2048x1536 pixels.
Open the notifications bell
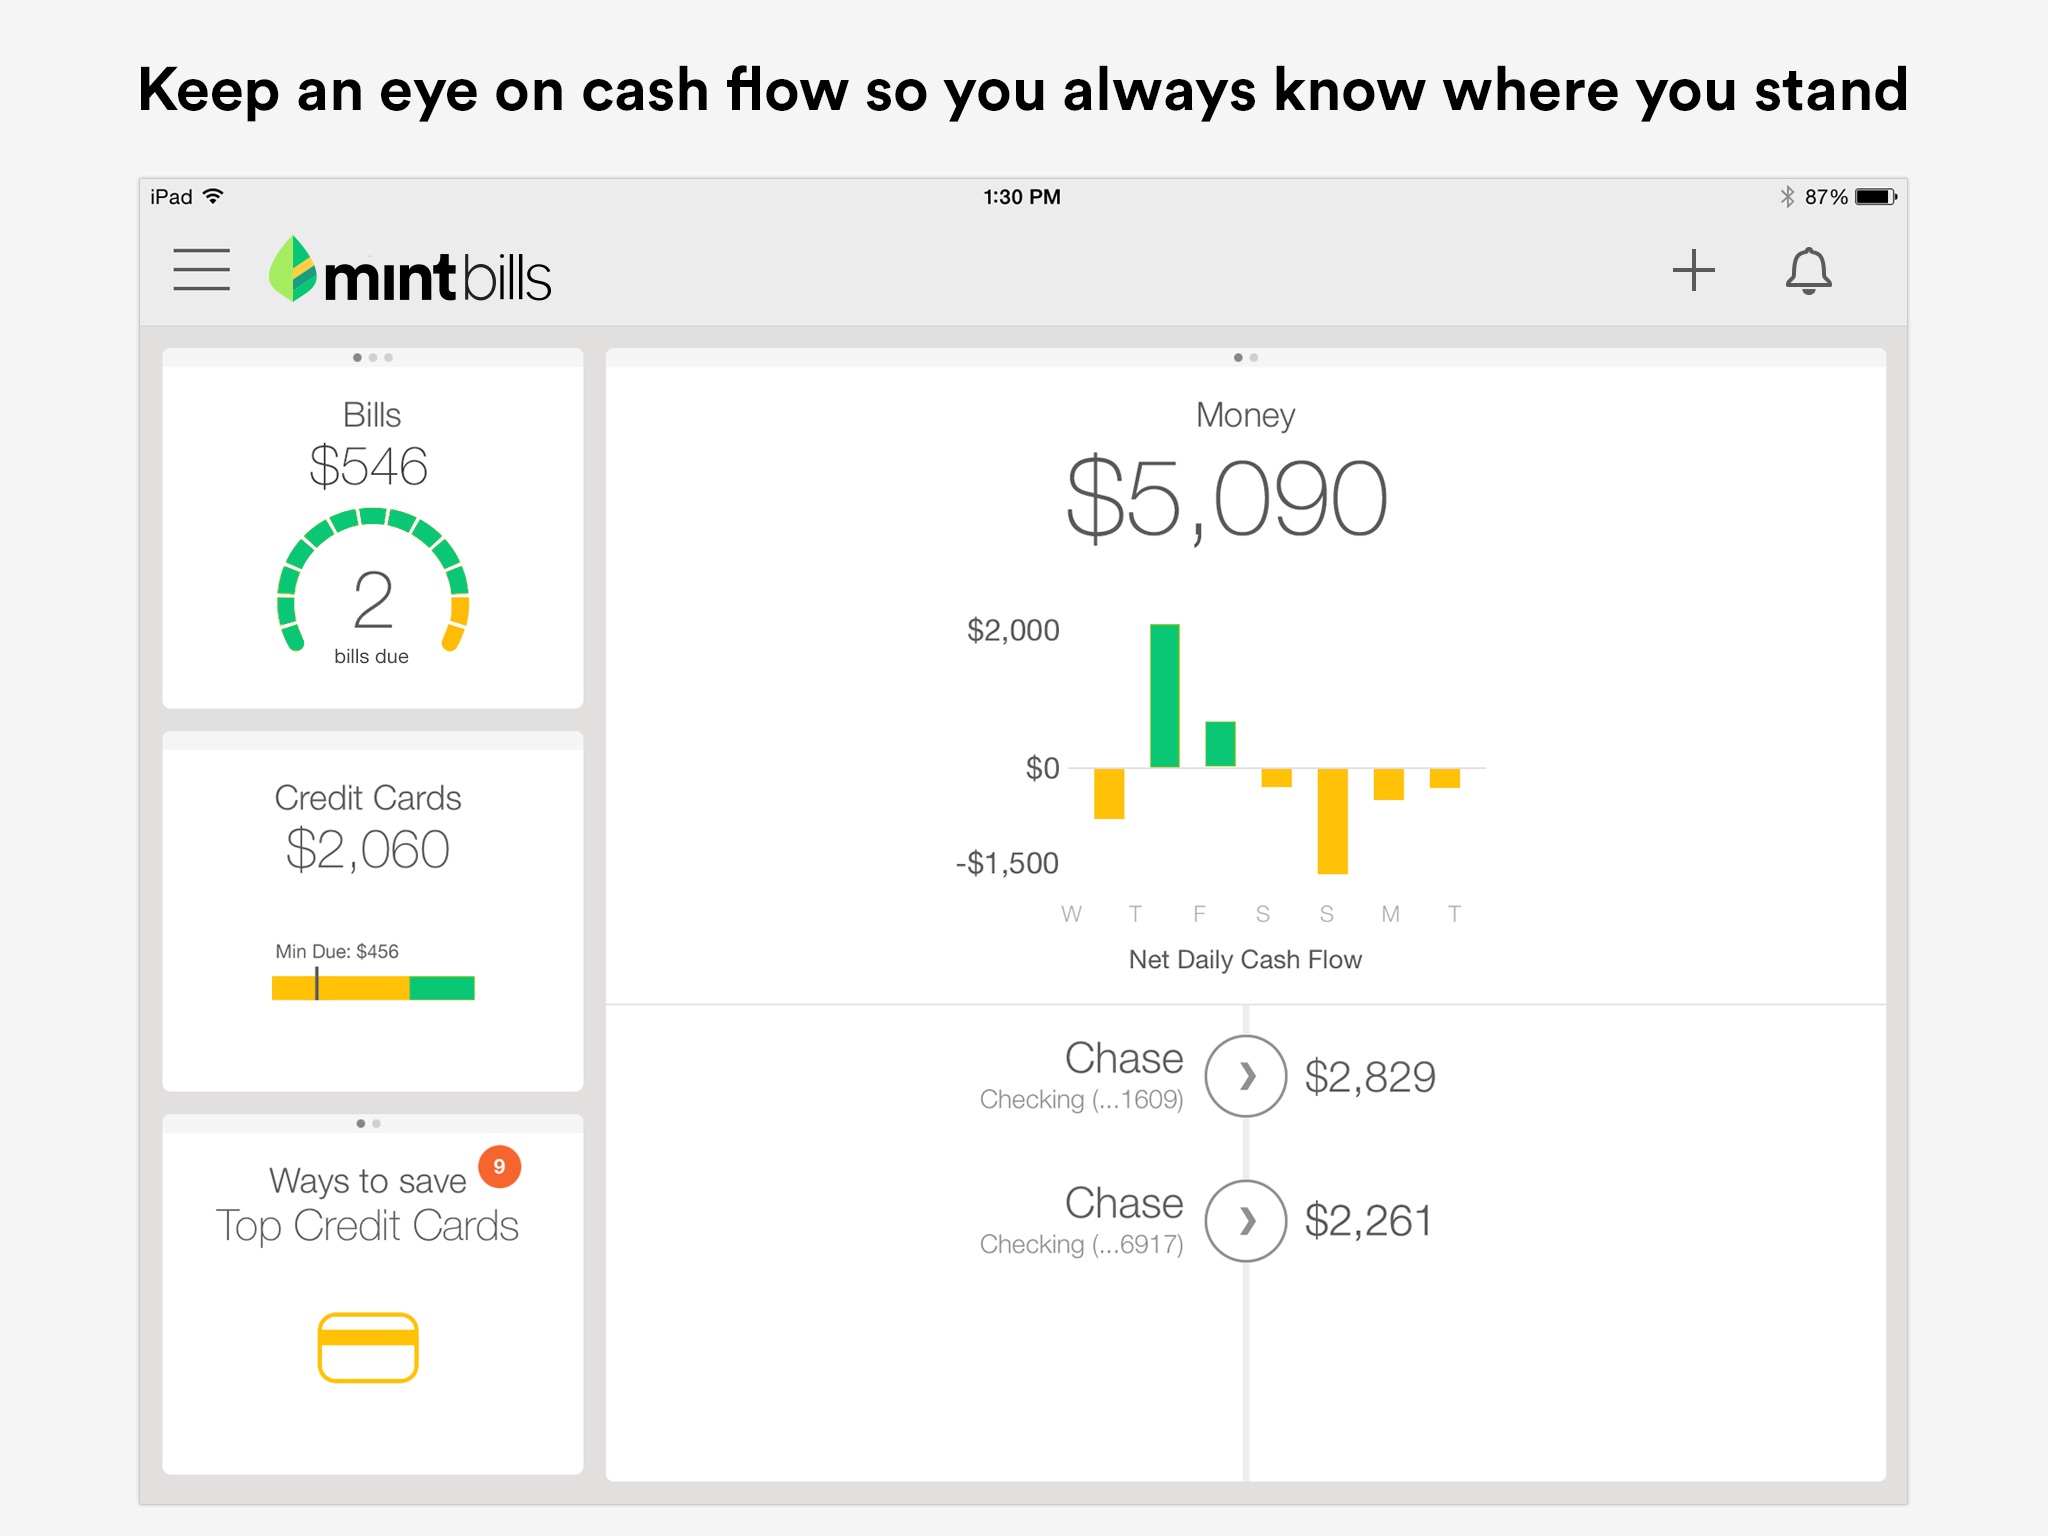1808,271
